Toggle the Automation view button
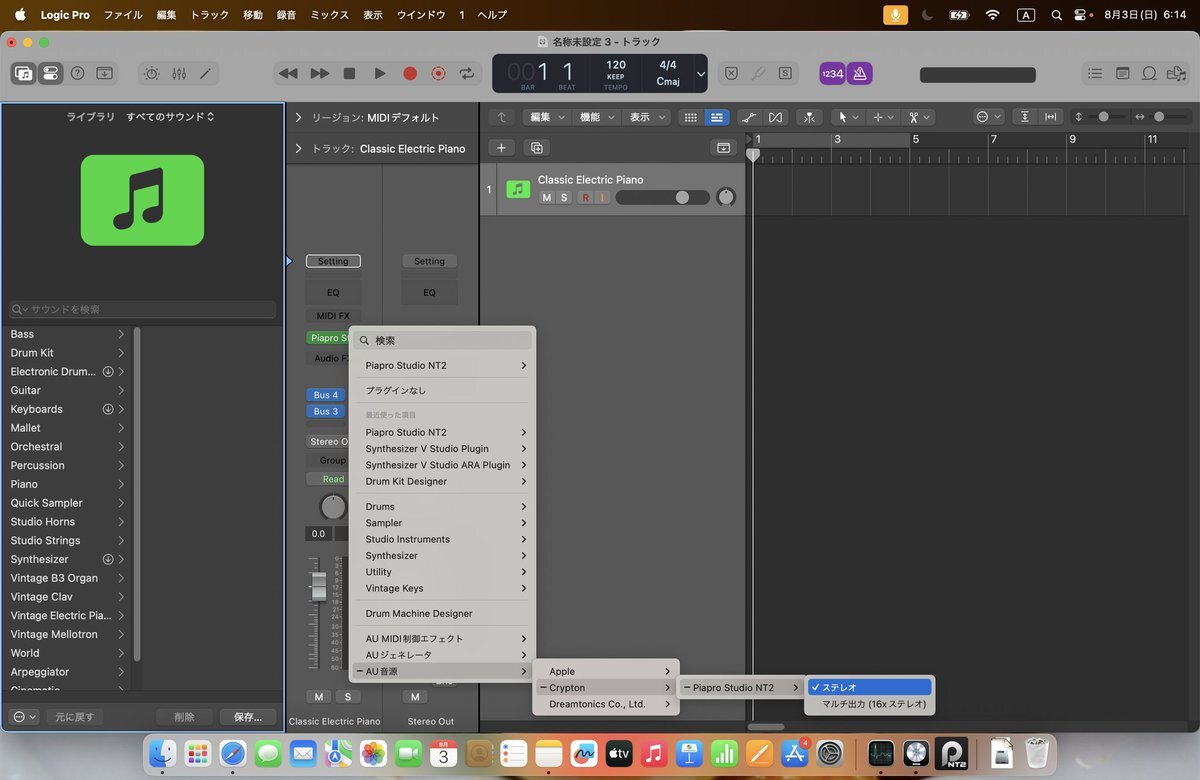The height and width of the screenshot is (780, 1200). [x=749, y=117]
